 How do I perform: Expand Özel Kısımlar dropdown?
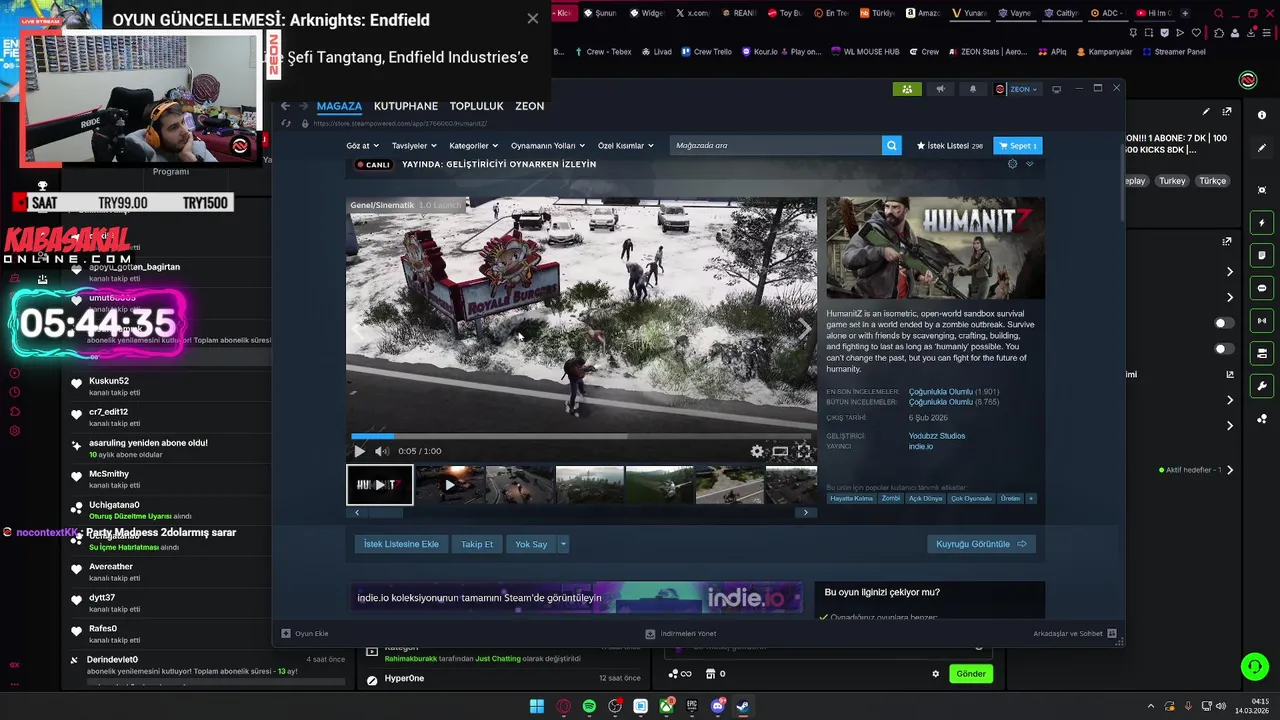pyautogui.click(x=625, y=146)
